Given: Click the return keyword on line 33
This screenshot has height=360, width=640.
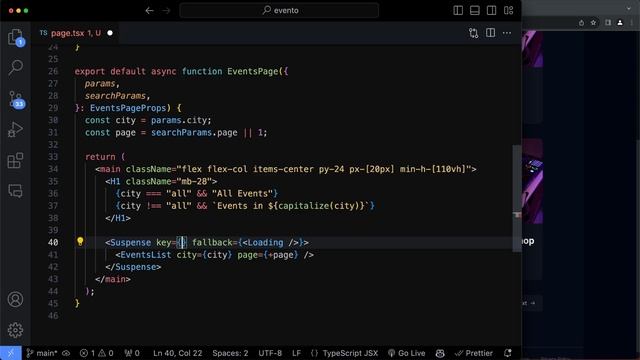Looking at the screenshot, I should pos(100,157).
